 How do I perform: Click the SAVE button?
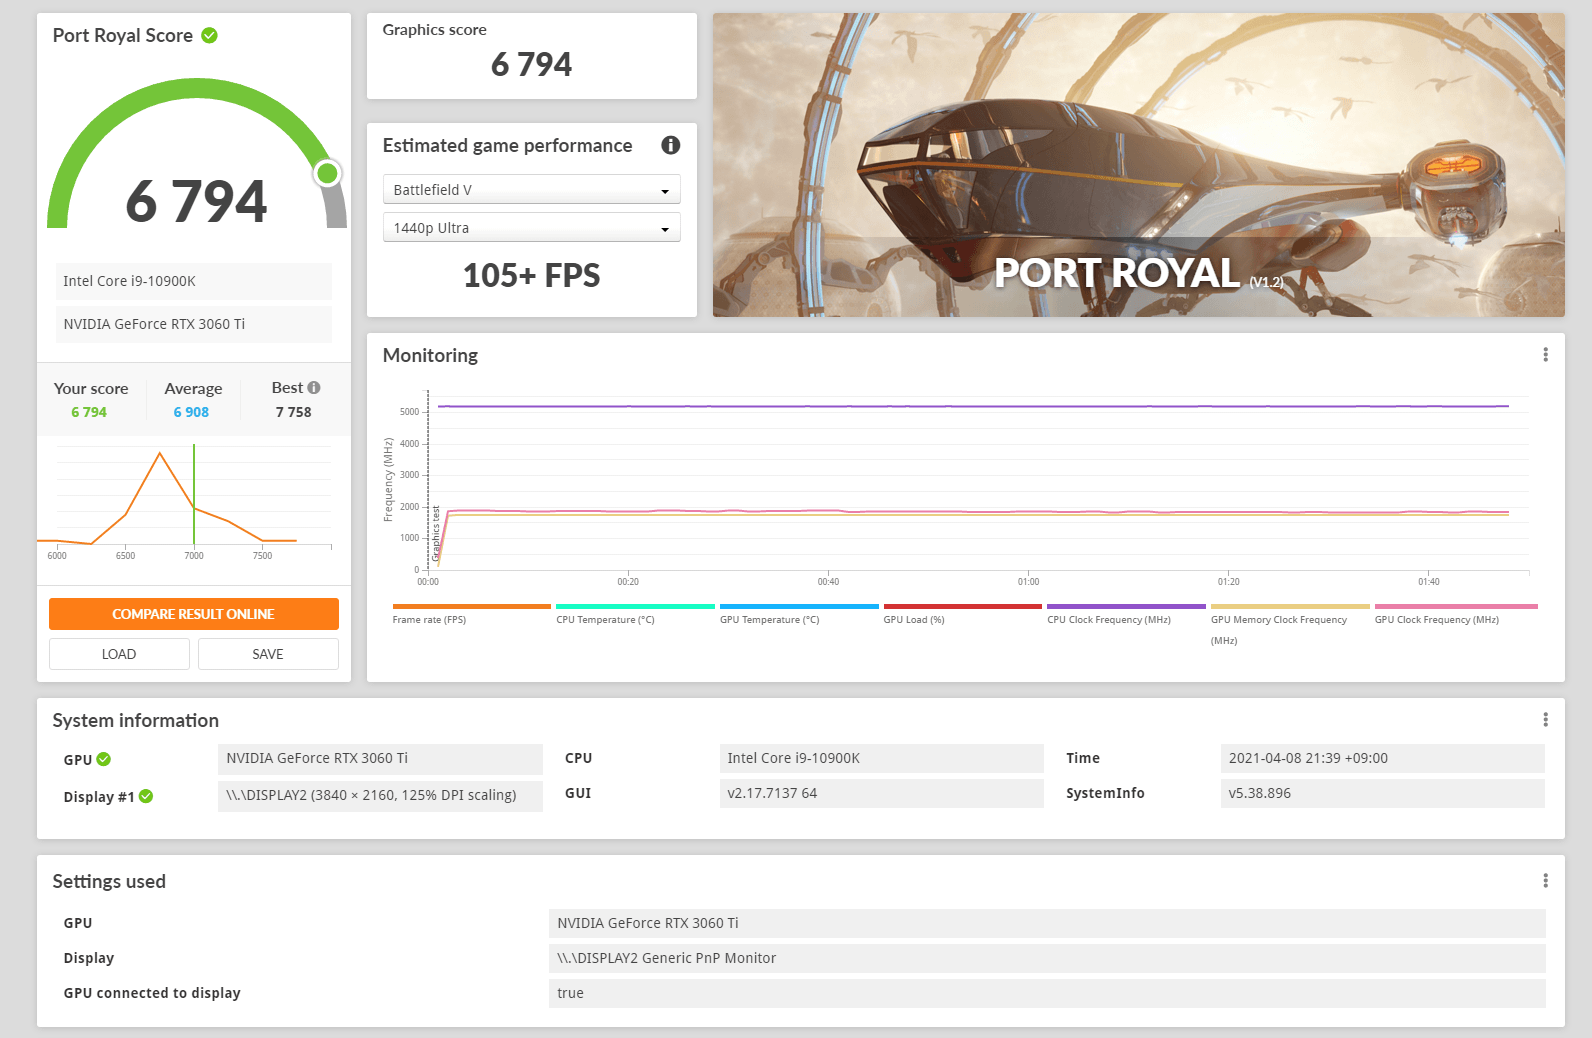point(268,654)
